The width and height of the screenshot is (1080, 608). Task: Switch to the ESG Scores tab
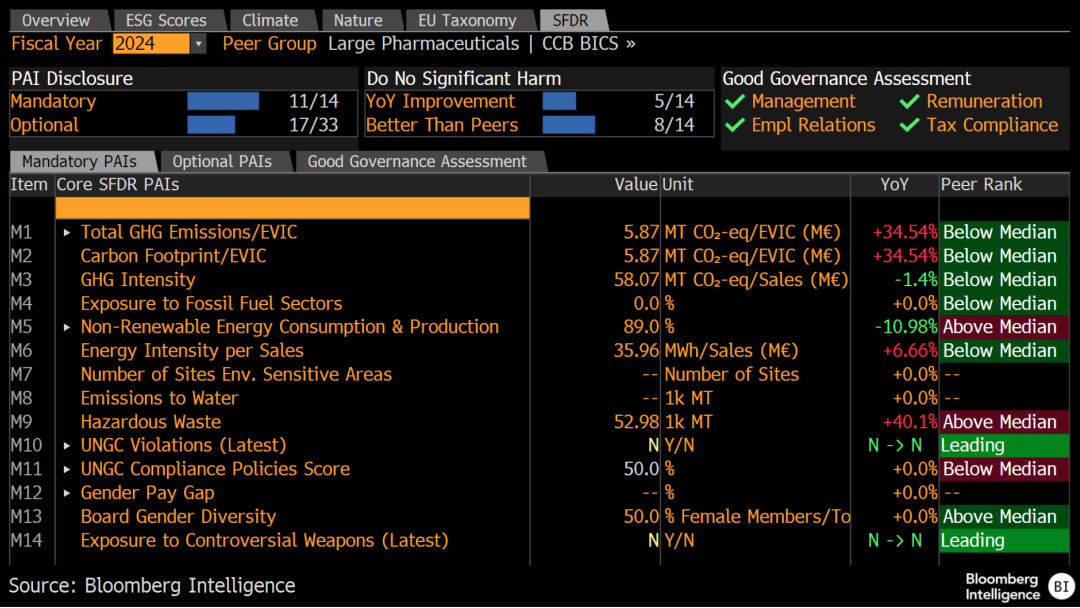(166, 20)
